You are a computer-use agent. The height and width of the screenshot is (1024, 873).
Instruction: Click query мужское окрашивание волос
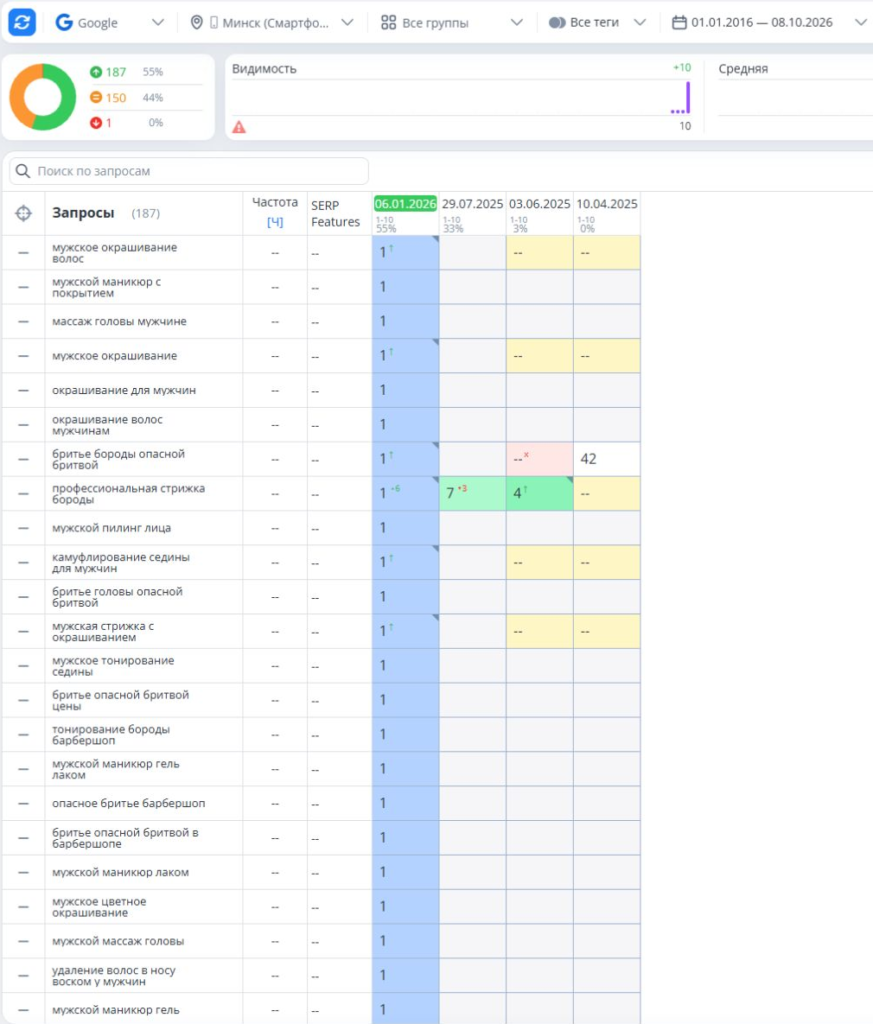pos(114,253)
